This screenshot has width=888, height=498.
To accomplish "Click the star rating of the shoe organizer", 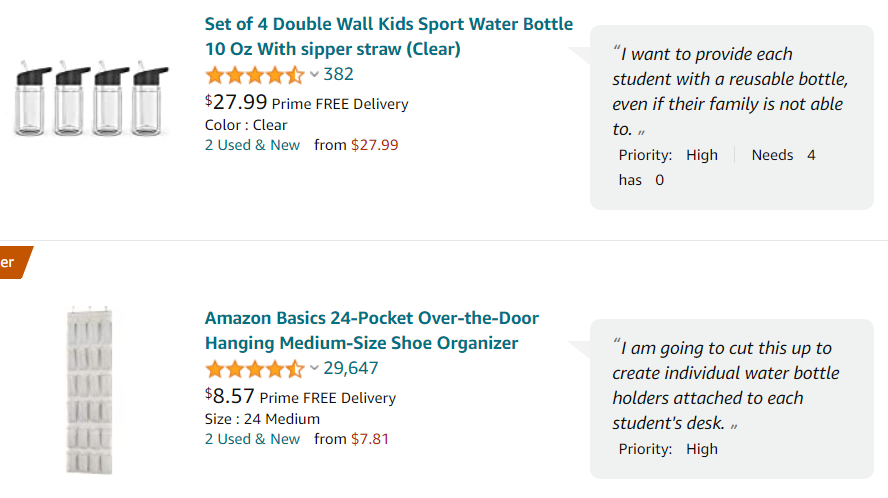I will pyautogui.click(x=255, y=369).
